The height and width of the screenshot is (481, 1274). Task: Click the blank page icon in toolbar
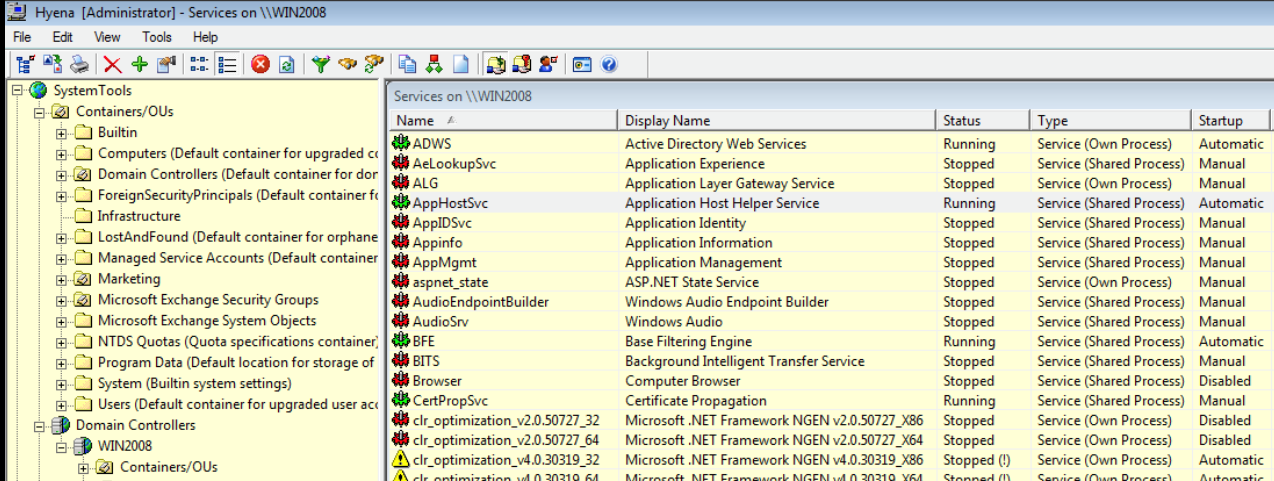pyautogui.click(x=461, y=65)
